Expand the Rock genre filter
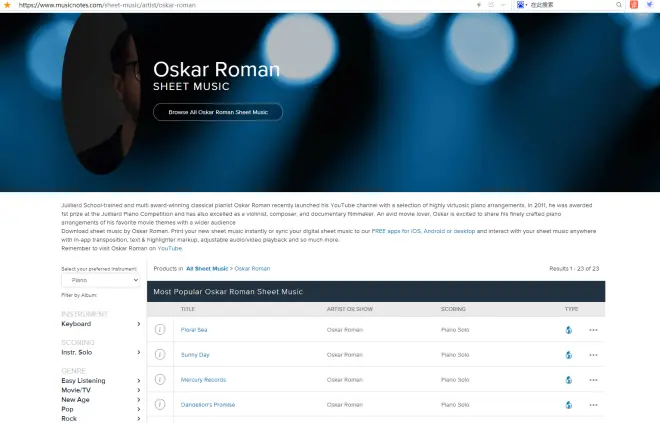 [101, 418]
